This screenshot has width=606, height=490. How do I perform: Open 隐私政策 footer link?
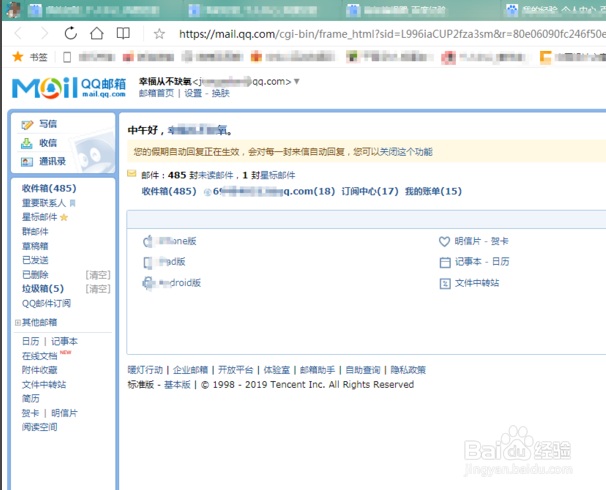408,370
